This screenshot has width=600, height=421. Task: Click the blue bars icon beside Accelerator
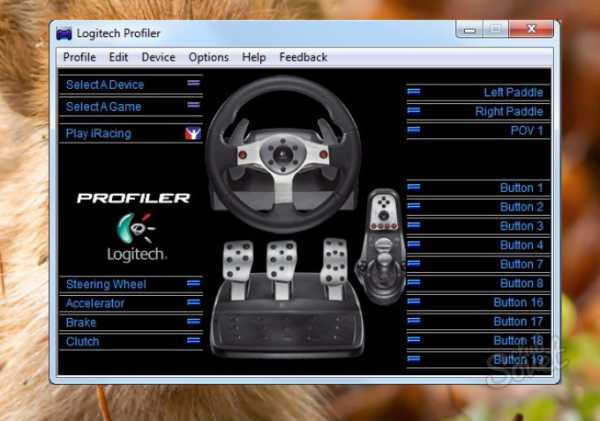click(193, 302)
